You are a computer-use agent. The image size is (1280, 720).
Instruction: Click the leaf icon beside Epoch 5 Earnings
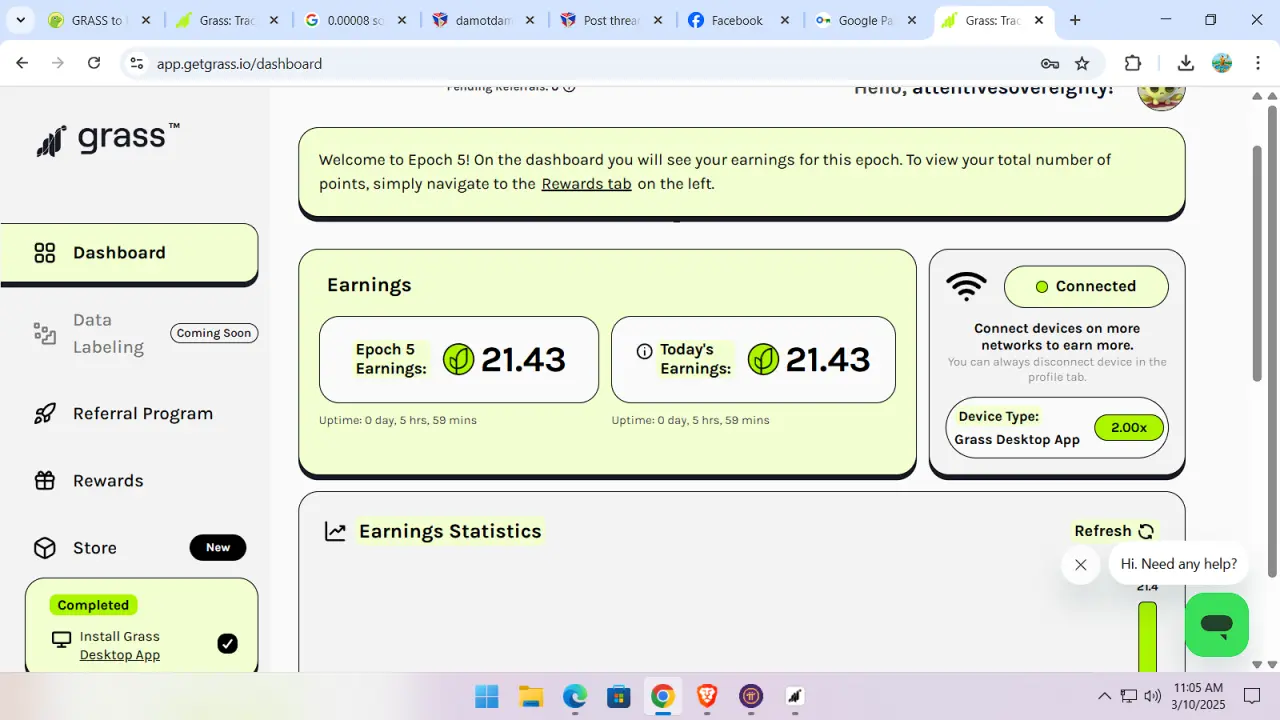point(459,359)
